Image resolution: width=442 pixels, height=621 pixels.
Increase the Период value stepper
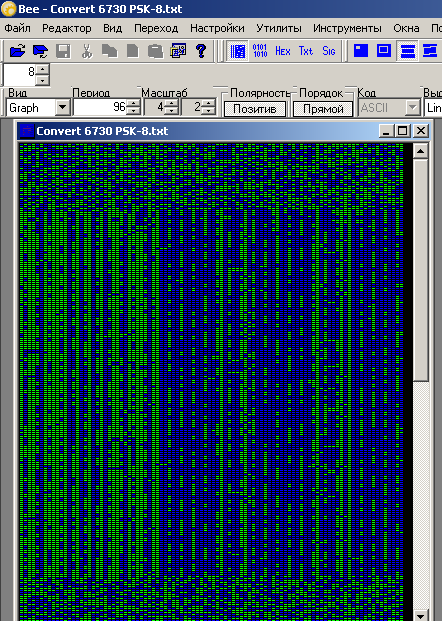click(x=134, y=103)
